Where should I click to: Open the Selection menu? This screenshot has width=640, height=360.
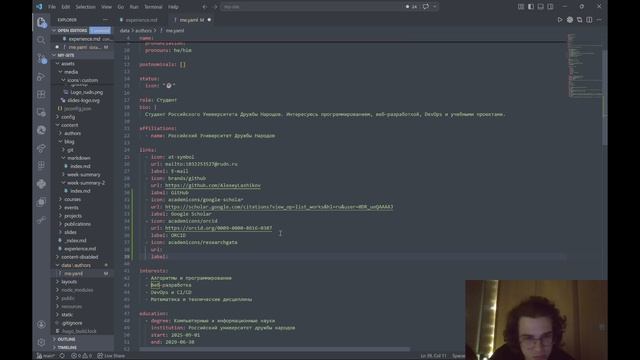point(85,7)
